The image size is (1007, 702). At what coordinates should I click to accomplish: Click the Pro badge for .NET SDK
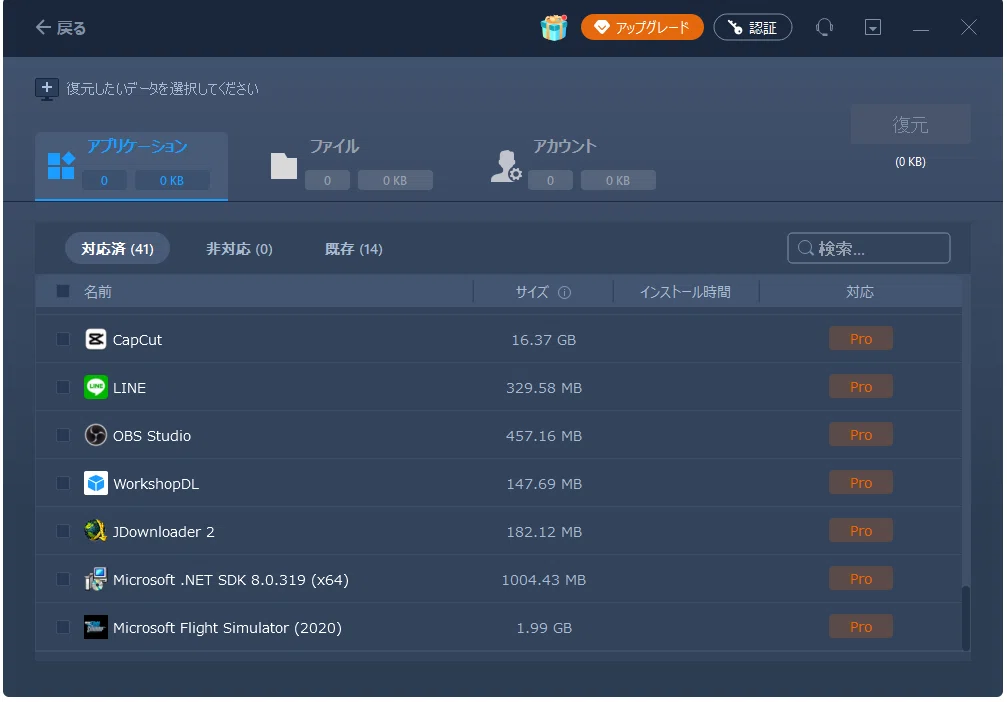tap(861, 579)
